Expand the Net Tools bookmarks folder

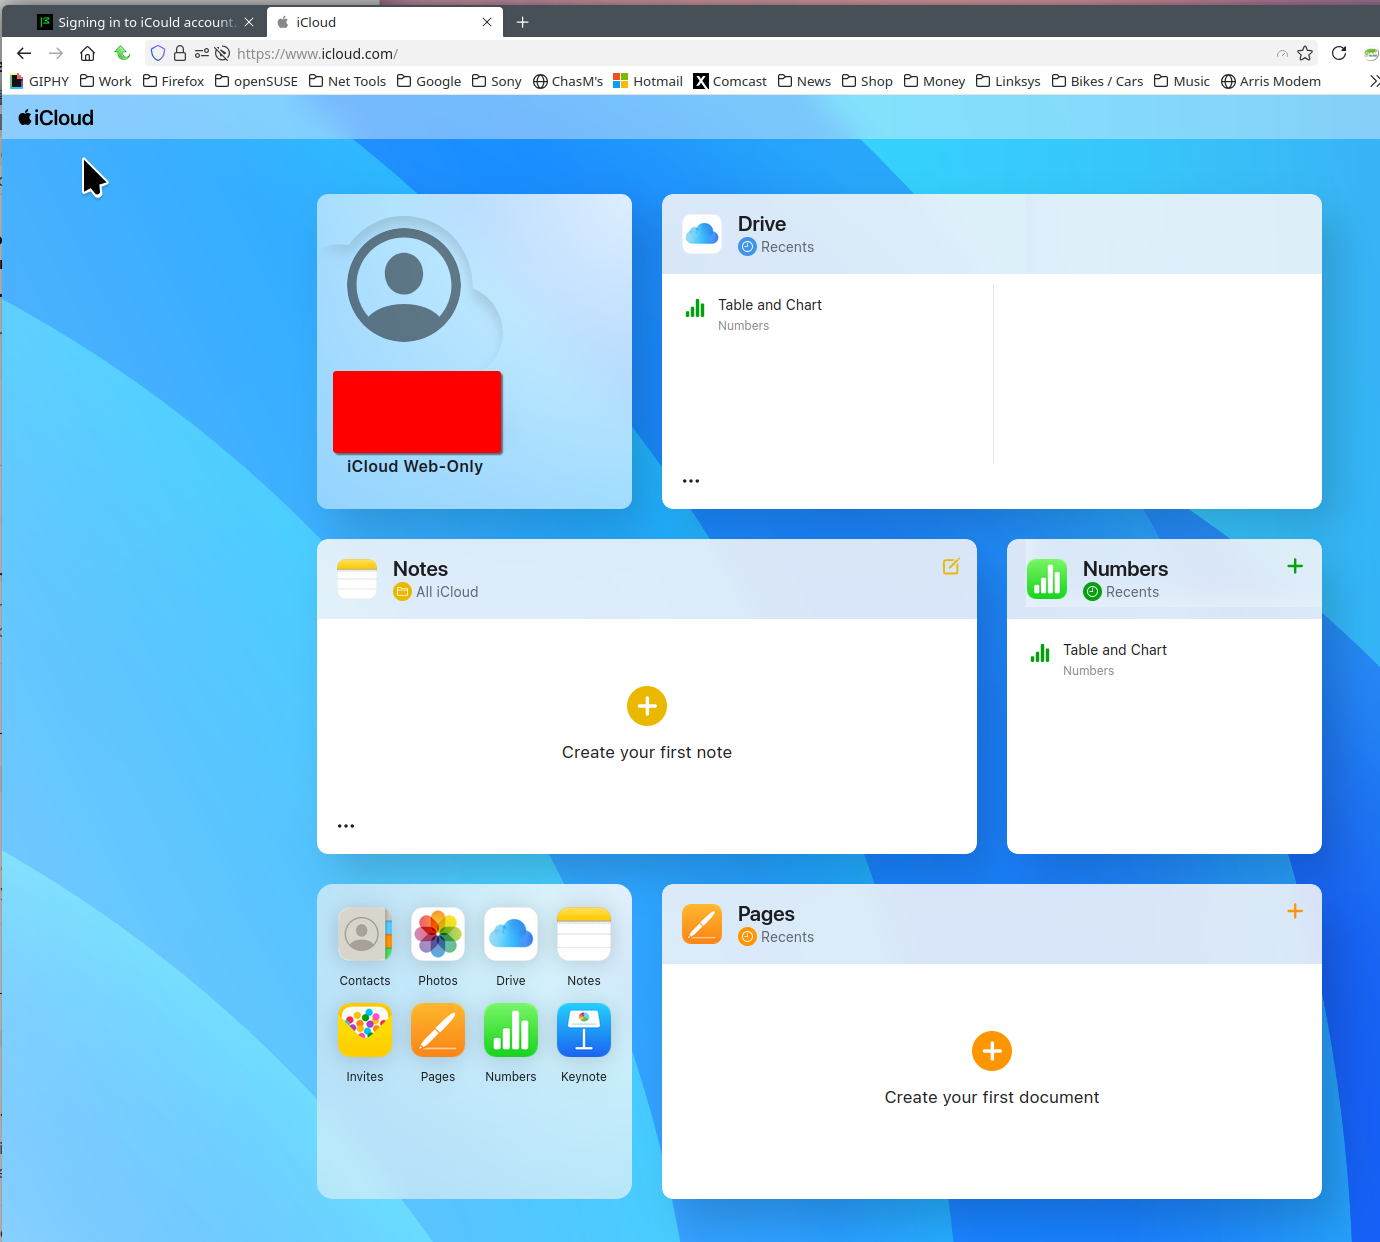[347, 81]
